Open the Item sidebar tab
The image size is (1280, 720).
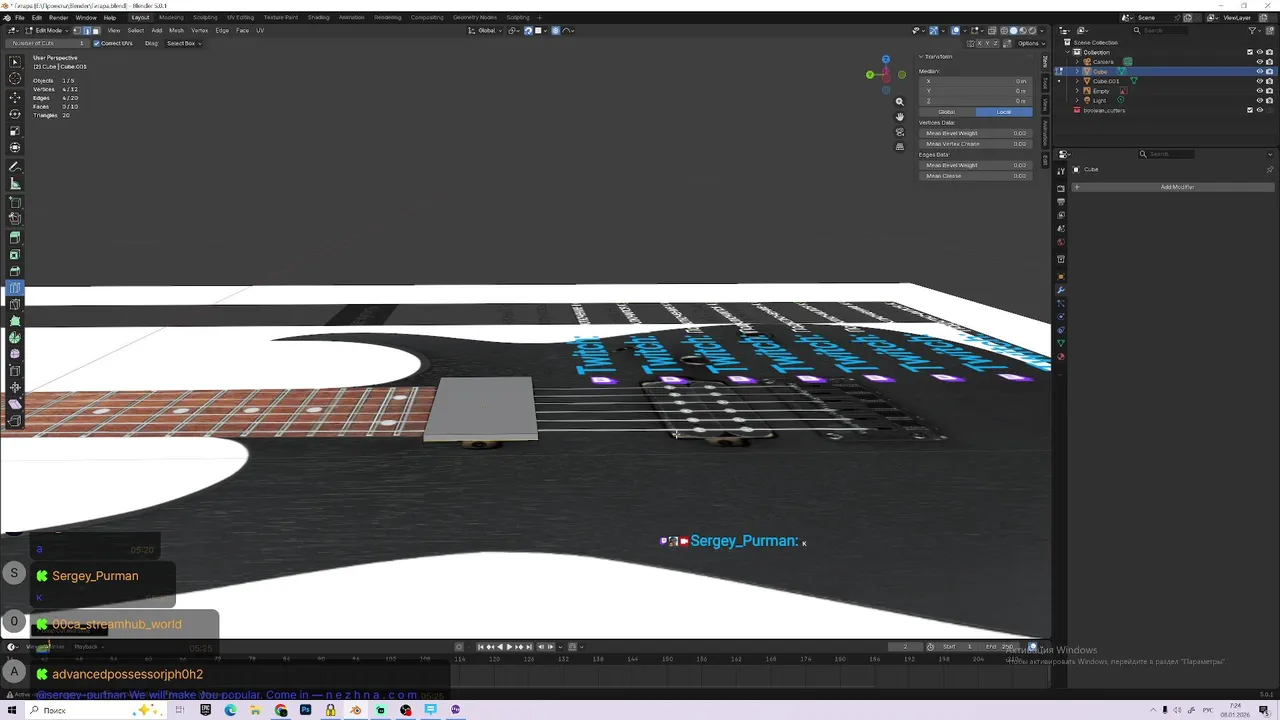[x=1045, y=62]
